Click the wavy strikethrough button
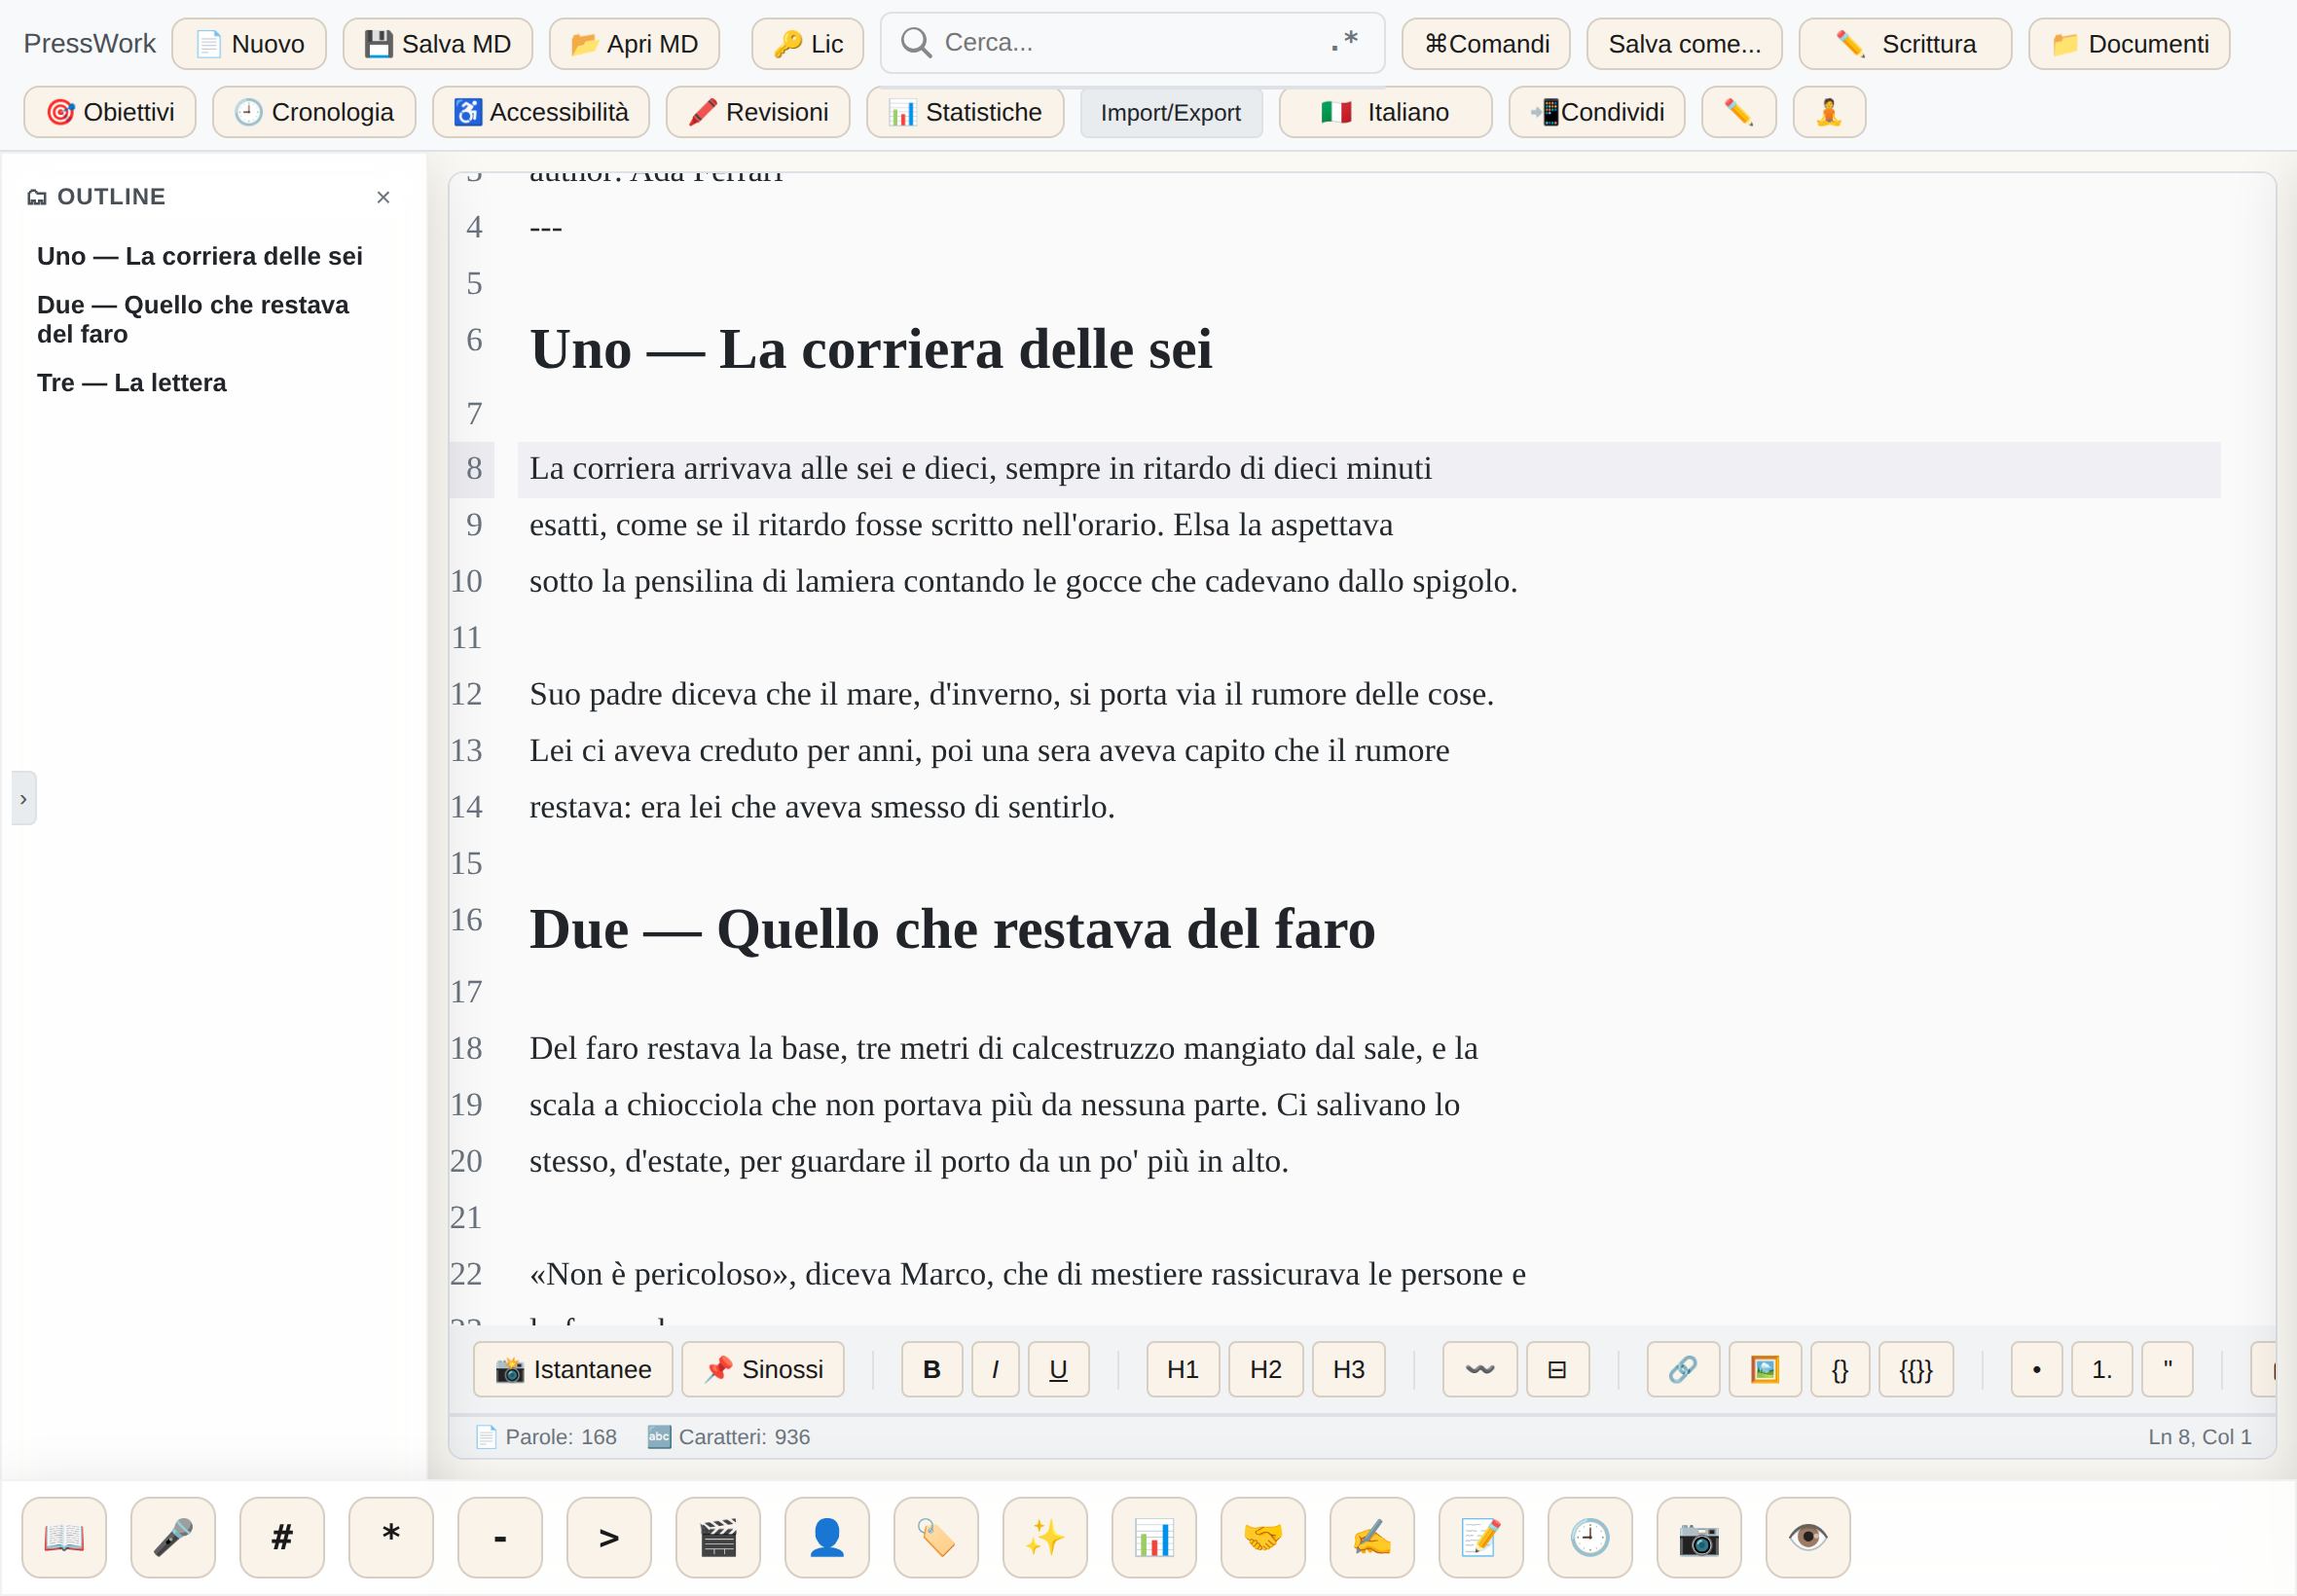2297x1596 pixels. 1480,1369
